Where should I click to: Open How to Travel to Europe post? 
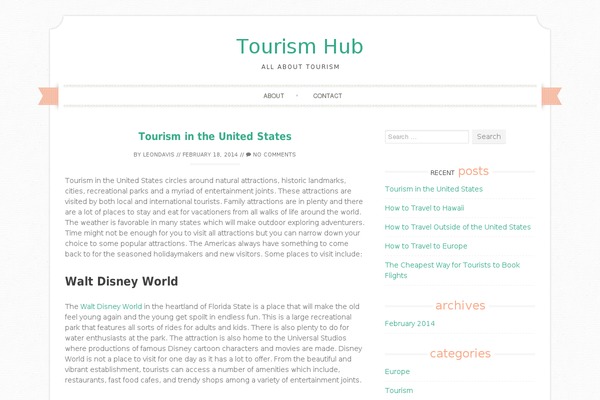click(x=426, y=246)
